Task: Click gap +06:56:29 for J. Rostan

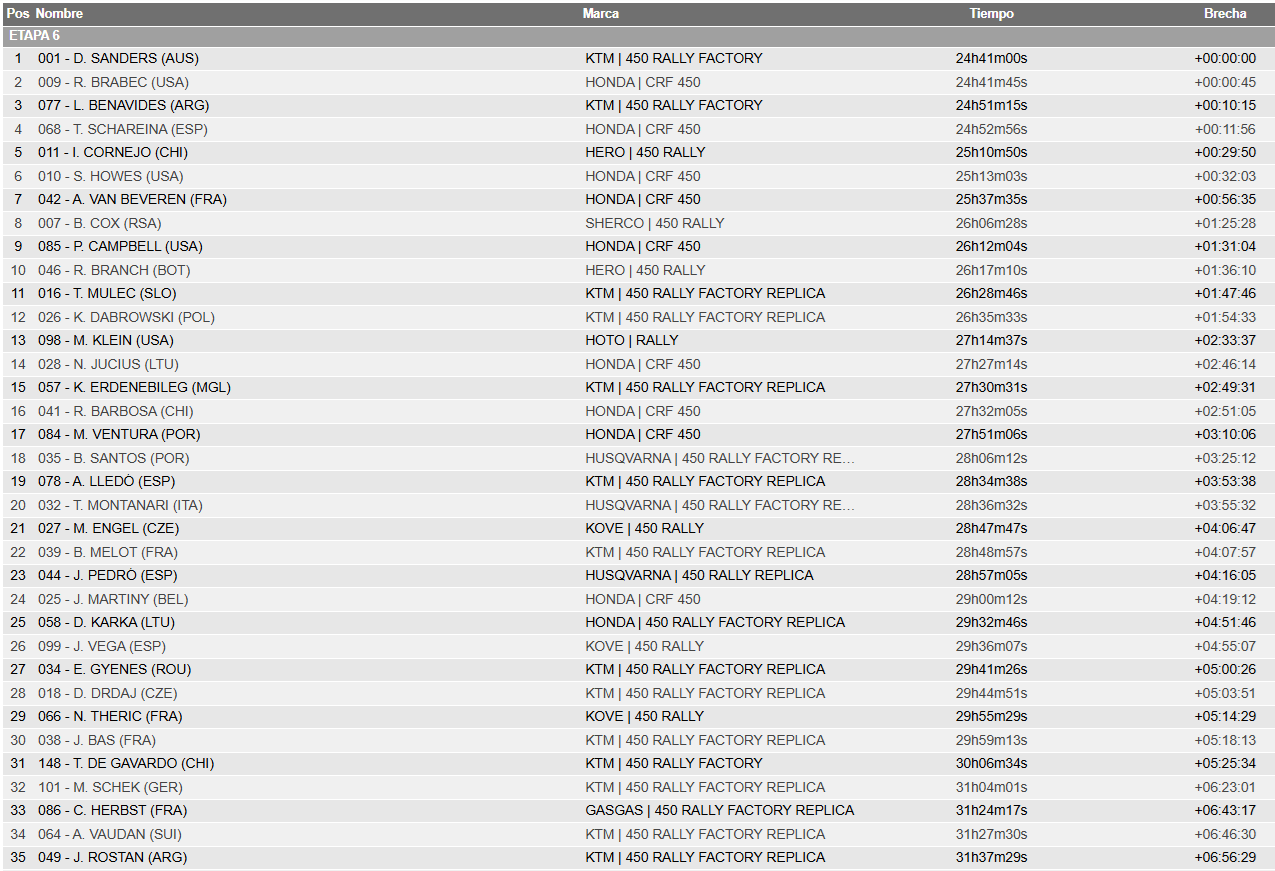Action: pyautogui.click(x=1225, y=858)
